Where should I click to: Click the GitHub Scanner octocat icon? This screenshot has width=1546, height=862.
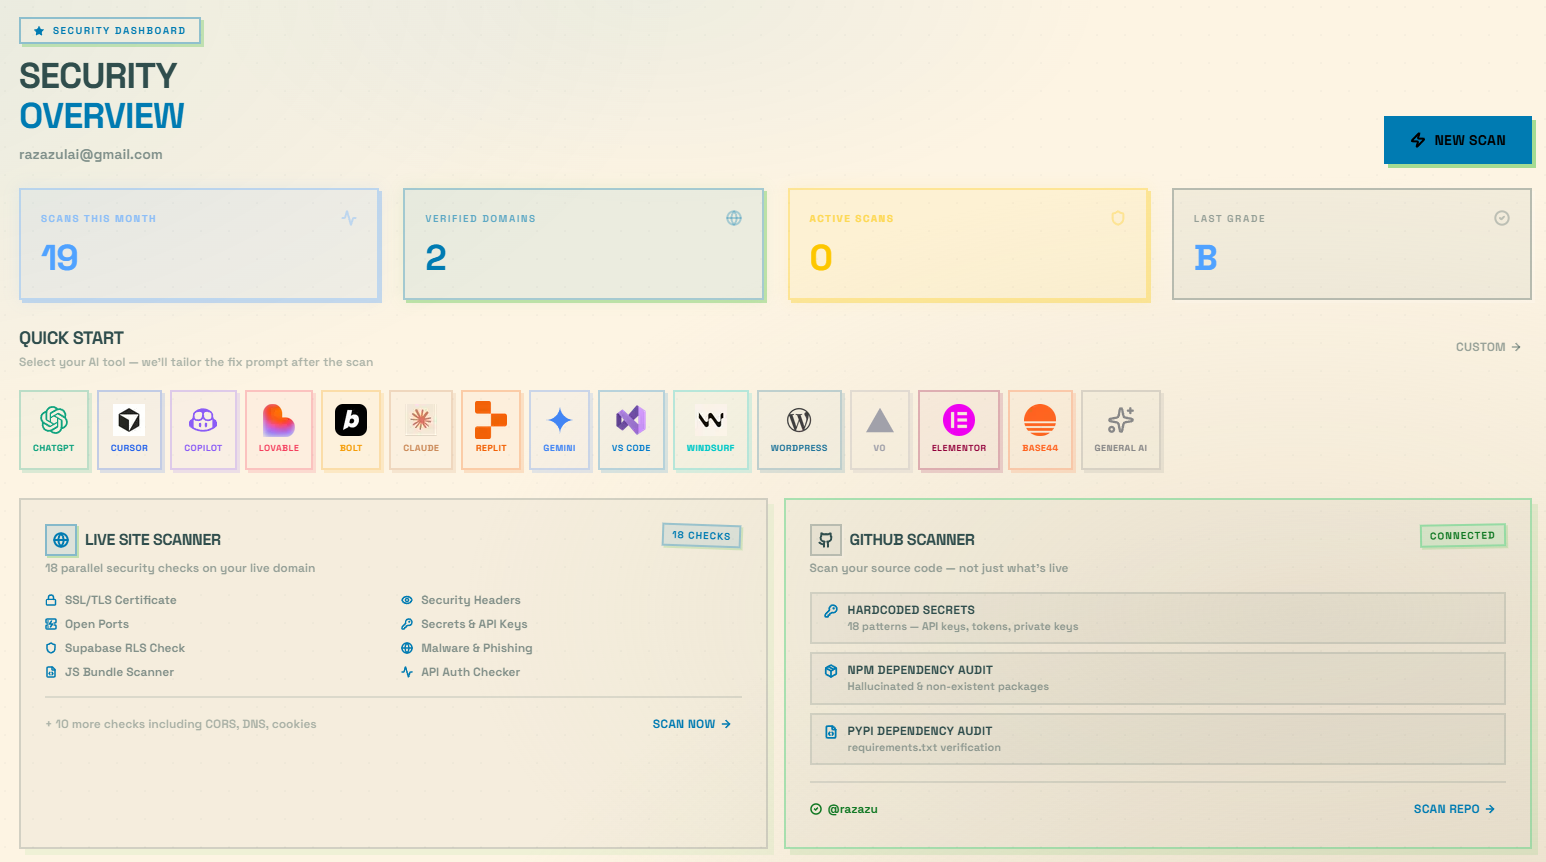(825, 540)
